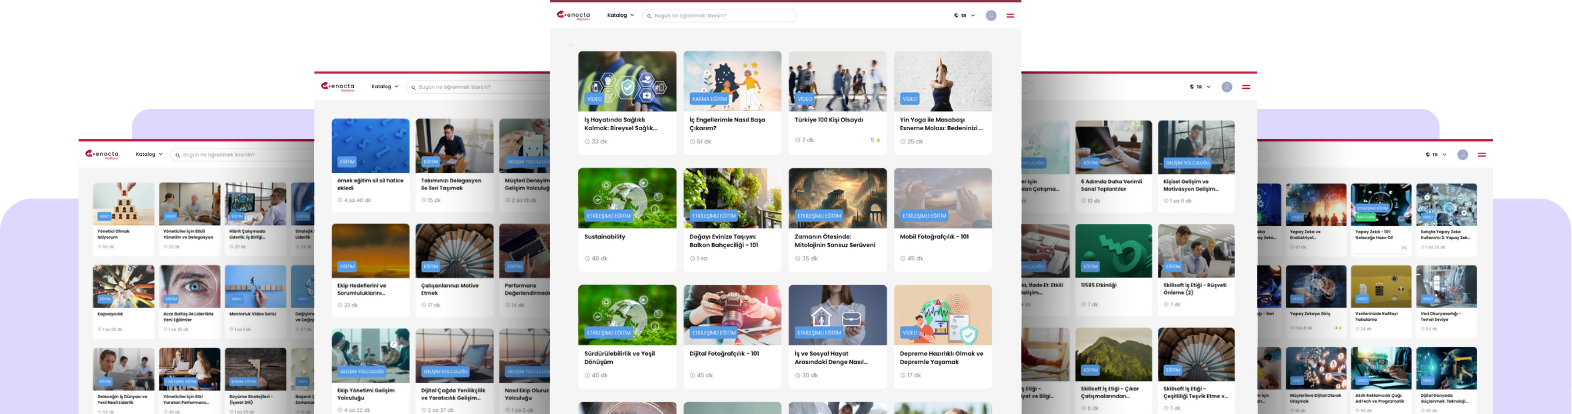
Task: Open Katalog dropdown in the far-left window
Action: click(x=149, y=154)
